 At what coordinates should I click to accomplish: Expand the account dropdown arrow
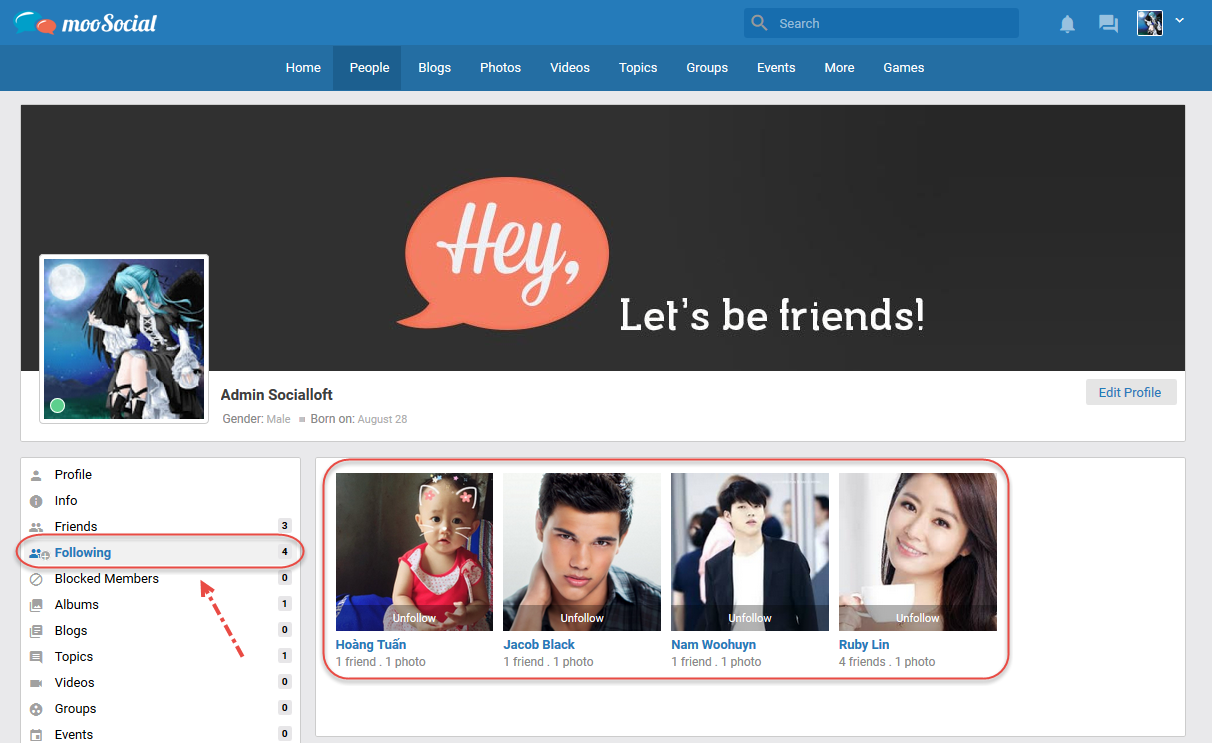1179,21
